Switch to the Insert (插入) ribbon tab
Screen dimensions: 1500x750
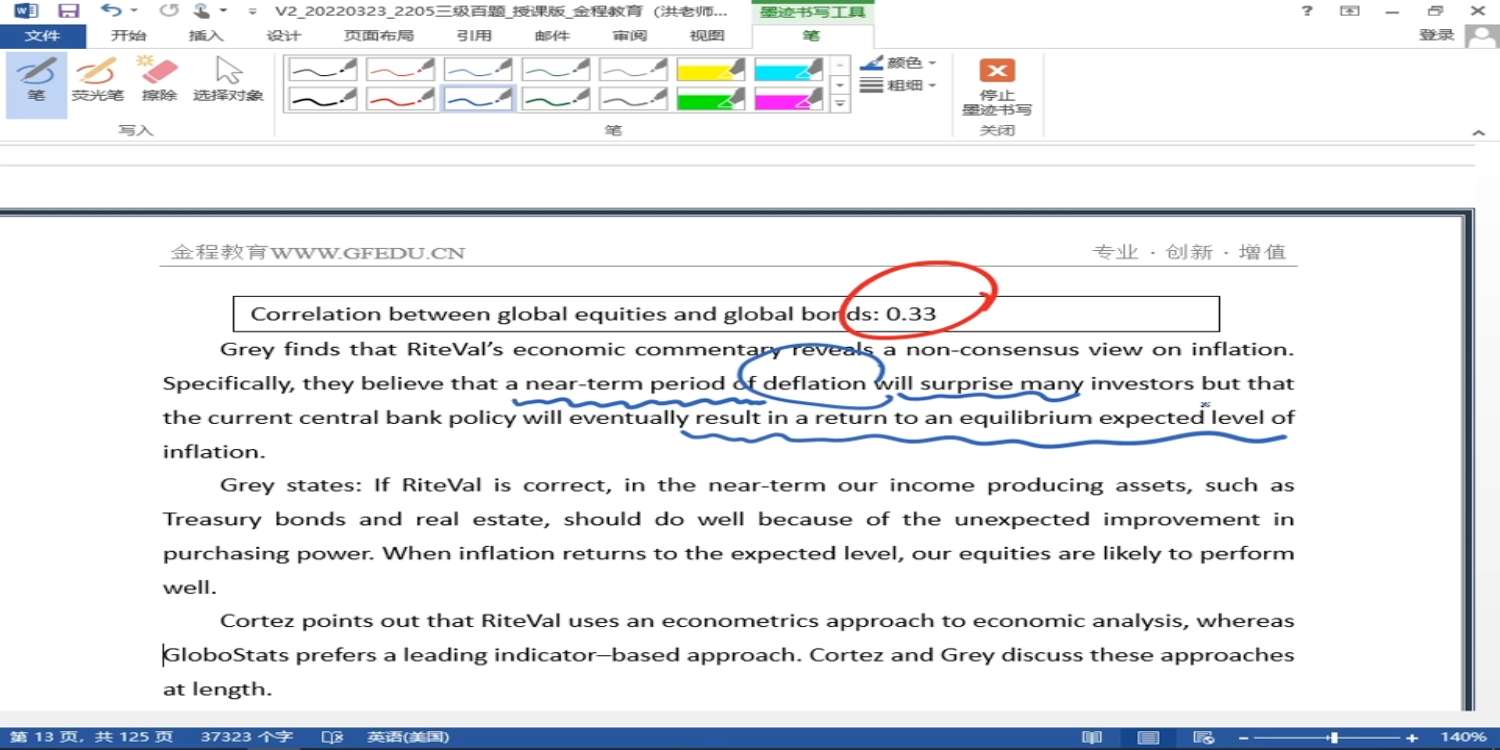click(x=206, y=36)
